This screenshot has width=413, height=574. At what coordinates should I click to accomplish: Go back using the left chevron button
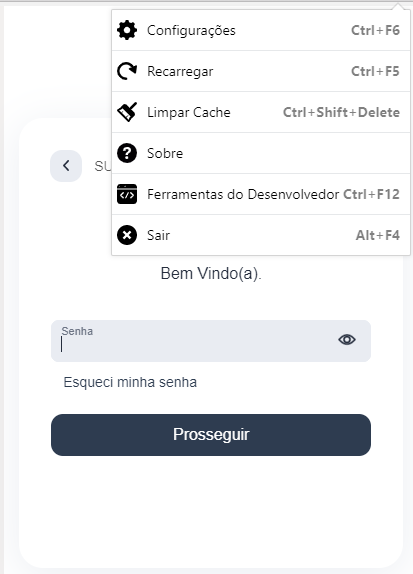pos(66,166)
